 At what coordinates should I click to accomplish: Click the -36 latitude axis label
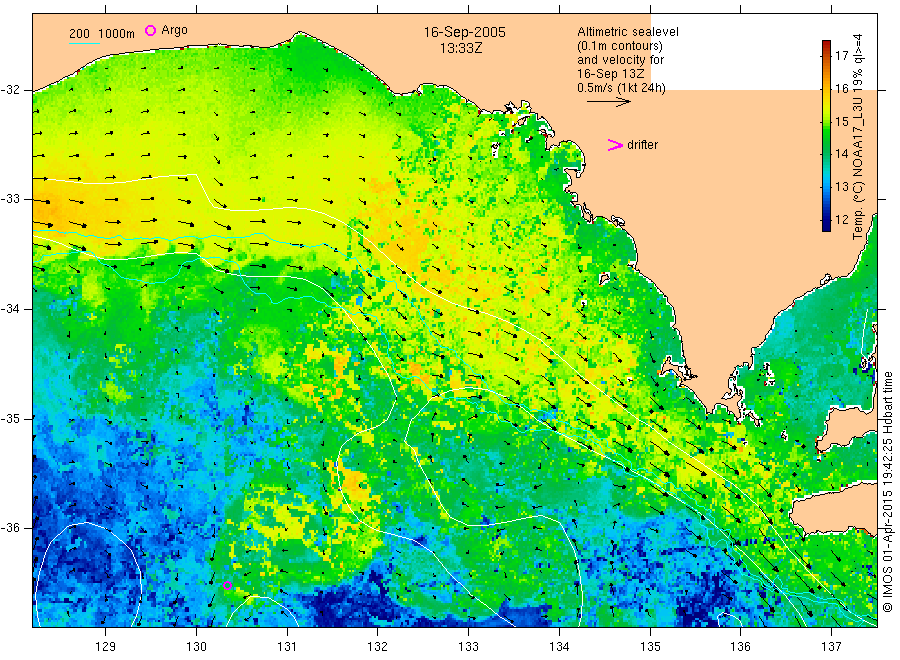tap(11, 527)
